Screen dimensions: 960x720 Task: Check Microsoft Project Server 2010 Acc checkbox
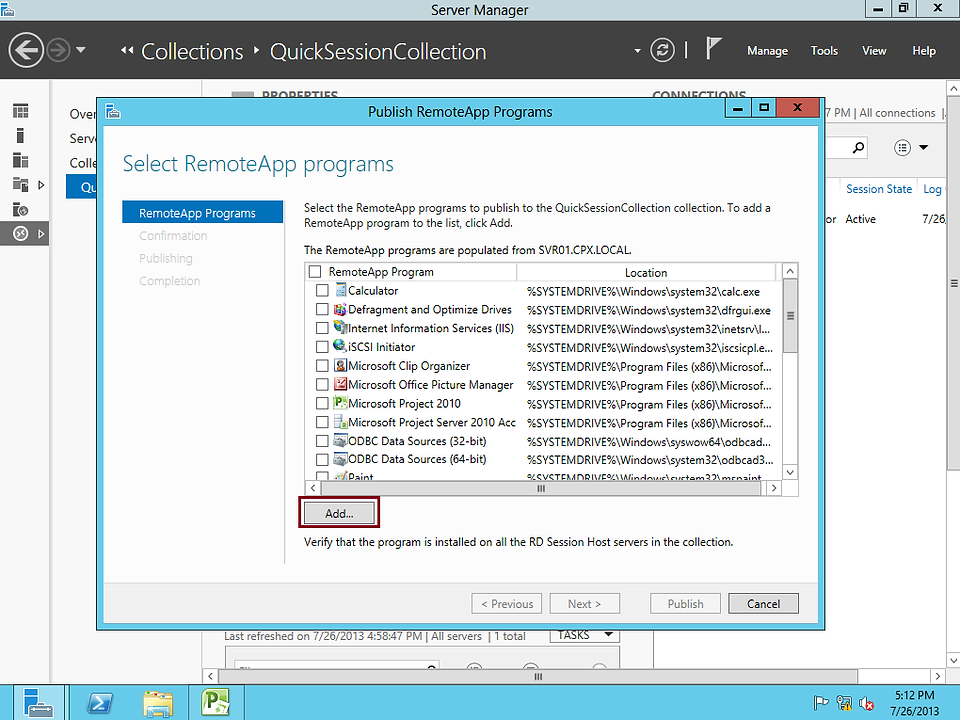(x=322, y=422)
